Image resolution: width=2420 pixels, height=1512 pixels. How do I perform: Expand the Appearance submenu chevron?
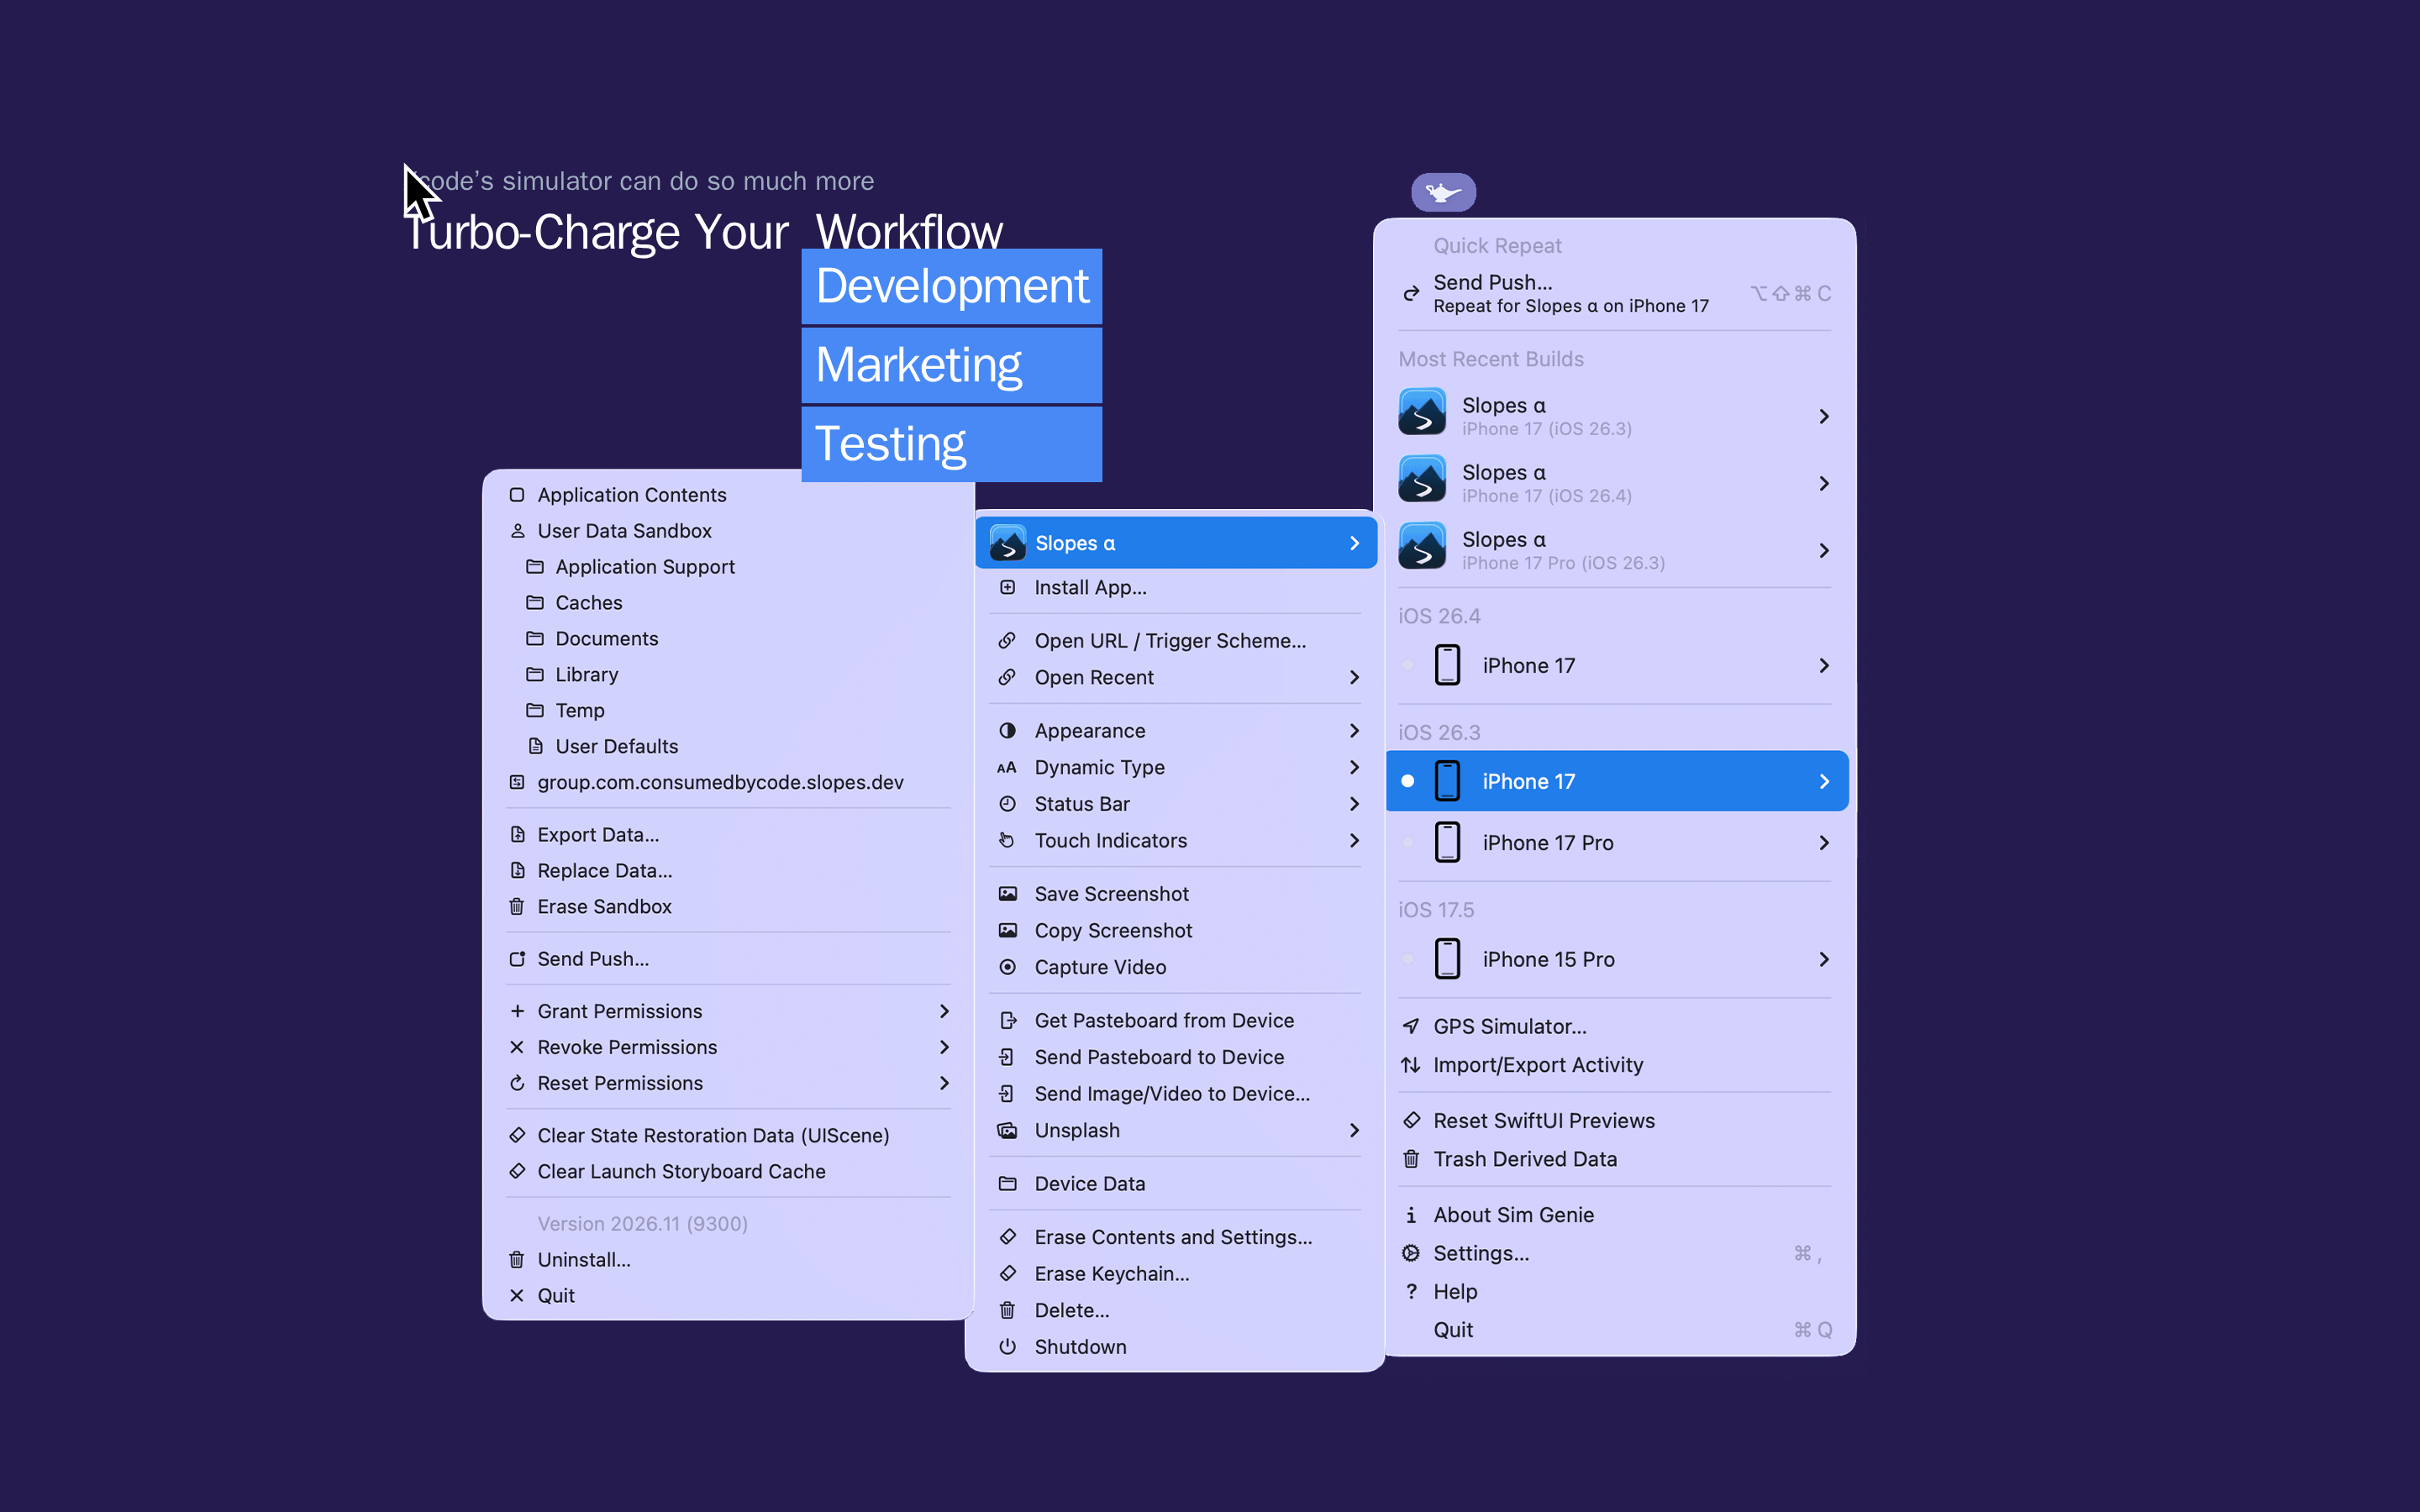click(1354, 731)
